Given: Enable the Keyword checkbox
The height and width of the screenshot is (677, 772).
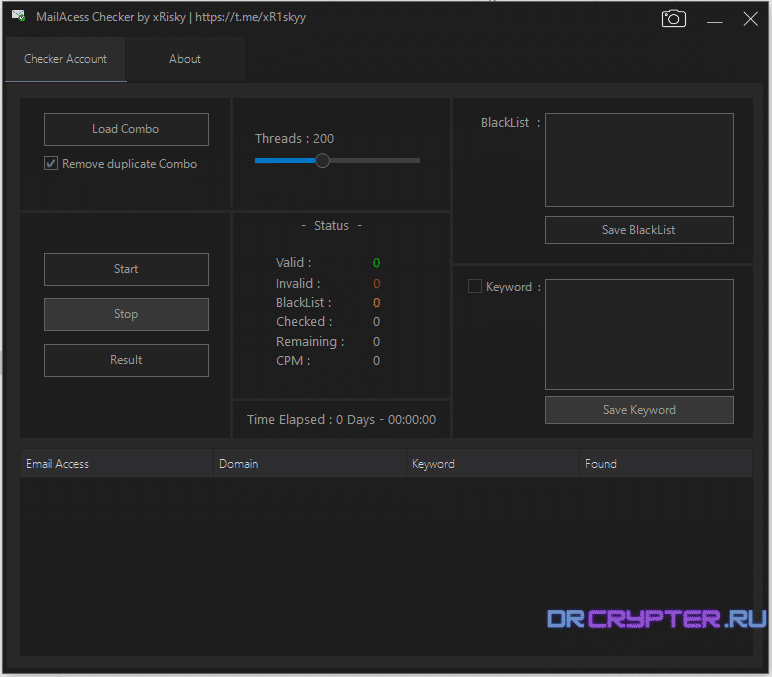Looking at the screenshot, I should click(475, 286).
